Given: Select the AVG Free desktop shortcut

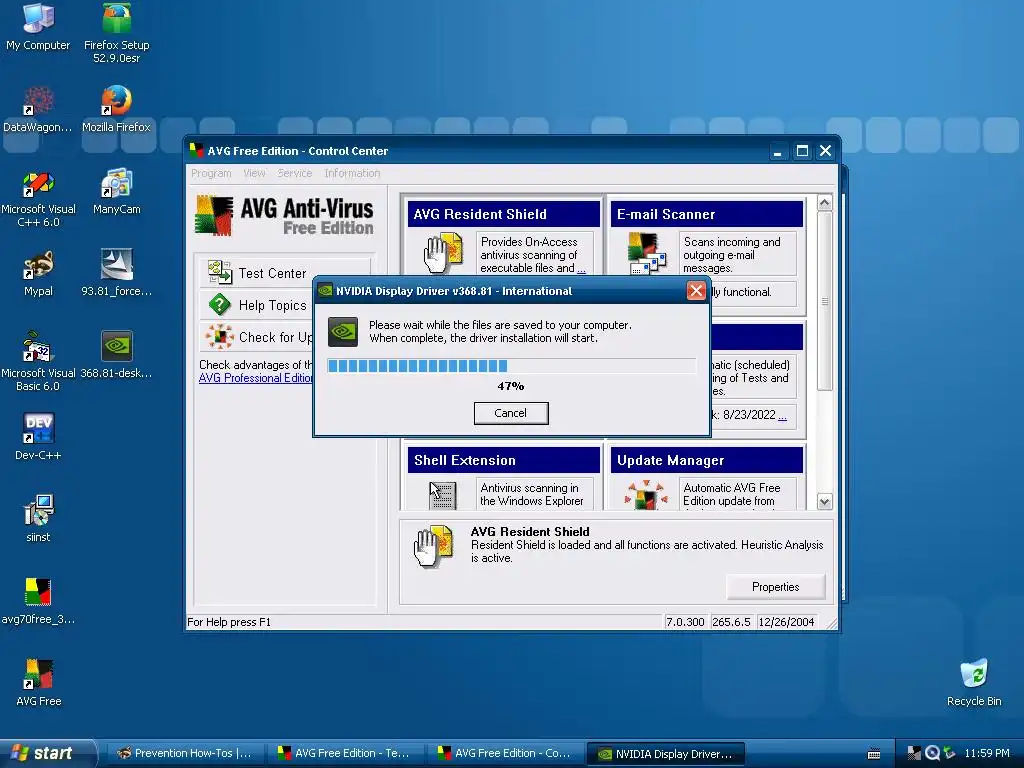Looking at the screenshot, I should [38, 683].
